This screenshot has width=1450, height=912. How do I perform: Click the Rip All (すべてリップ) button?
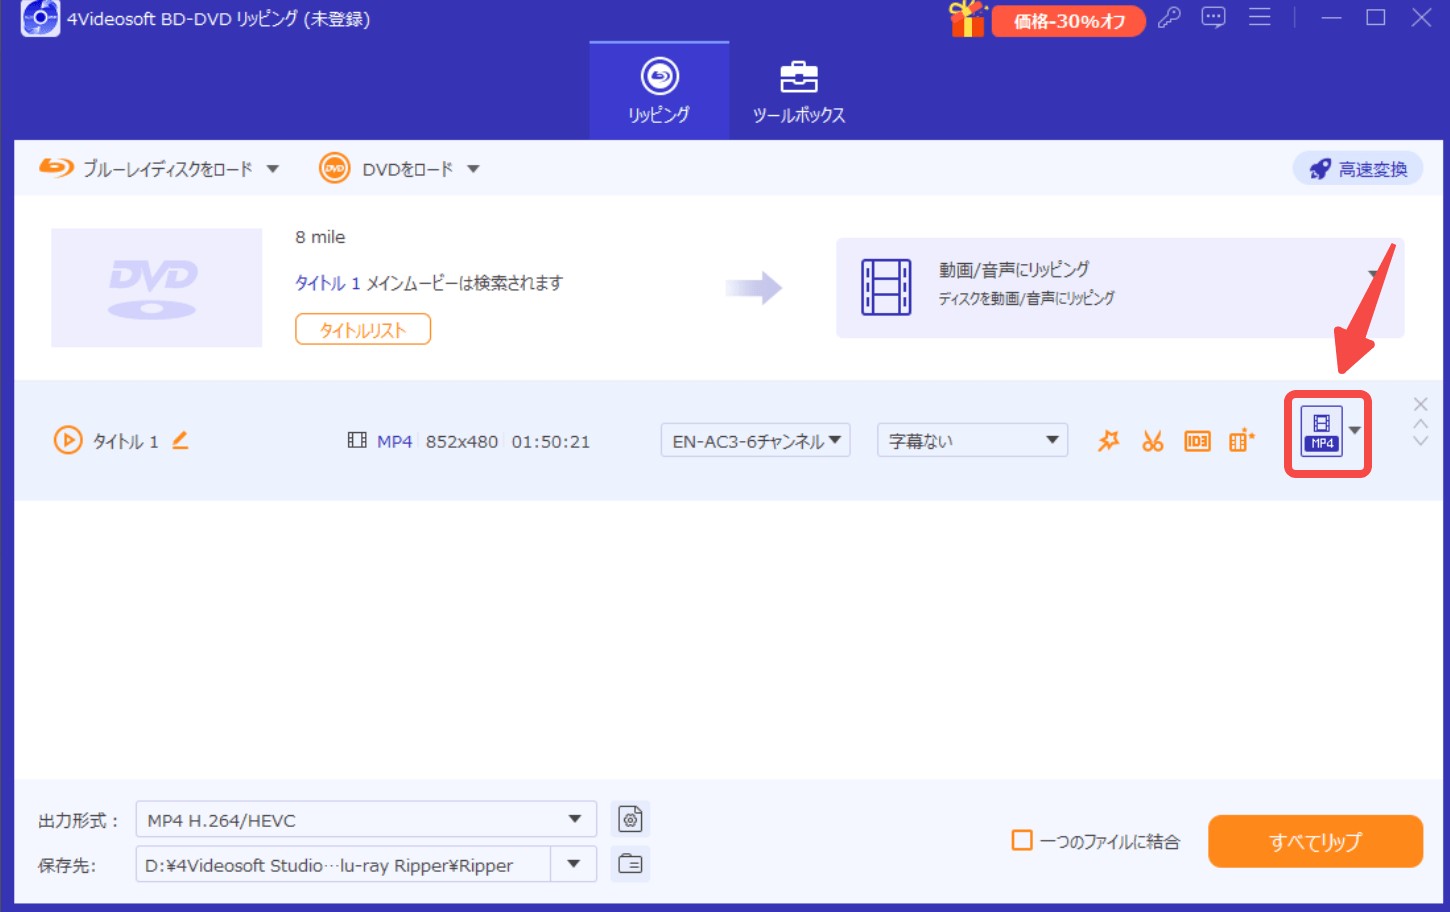(x=1315, y=842)
